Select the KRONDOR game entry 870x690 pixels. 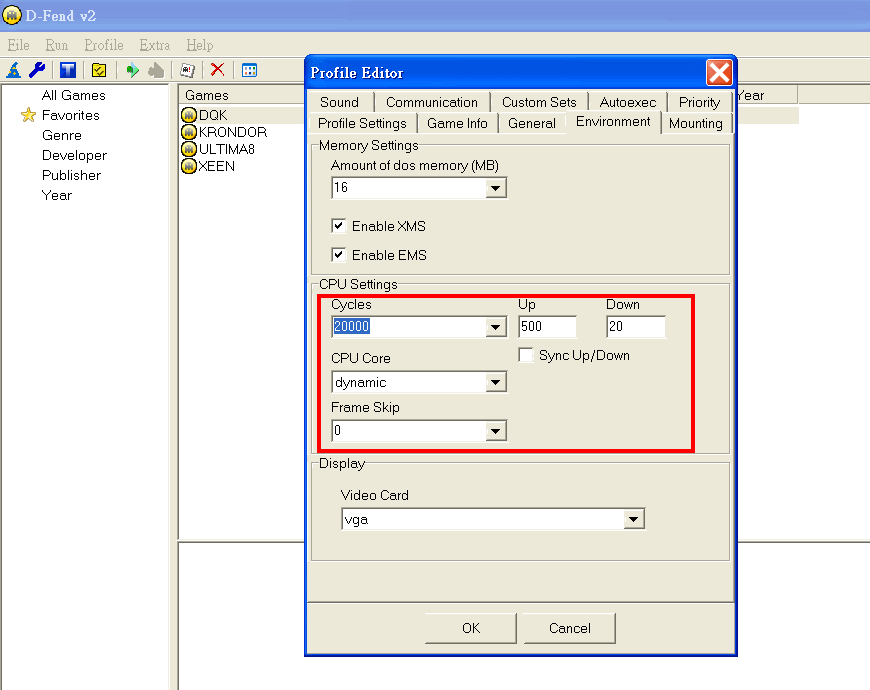point(232,132)
